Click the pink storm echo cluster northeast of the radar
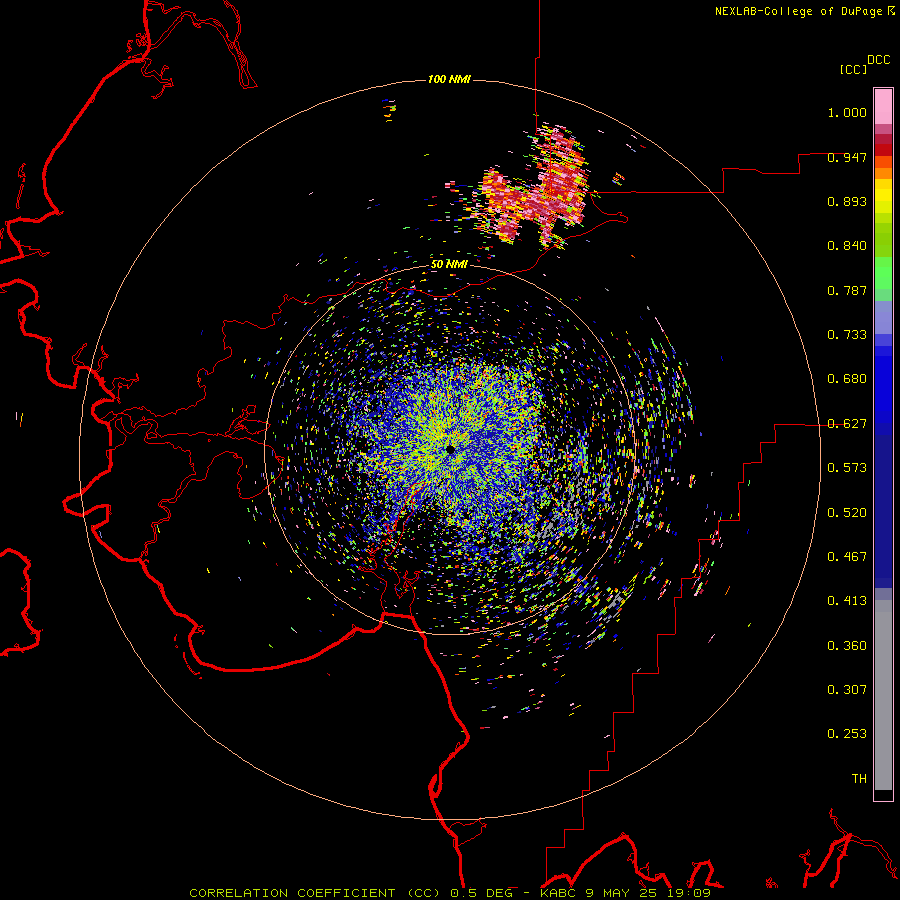 pyautogui.click(x=534, y=189)
